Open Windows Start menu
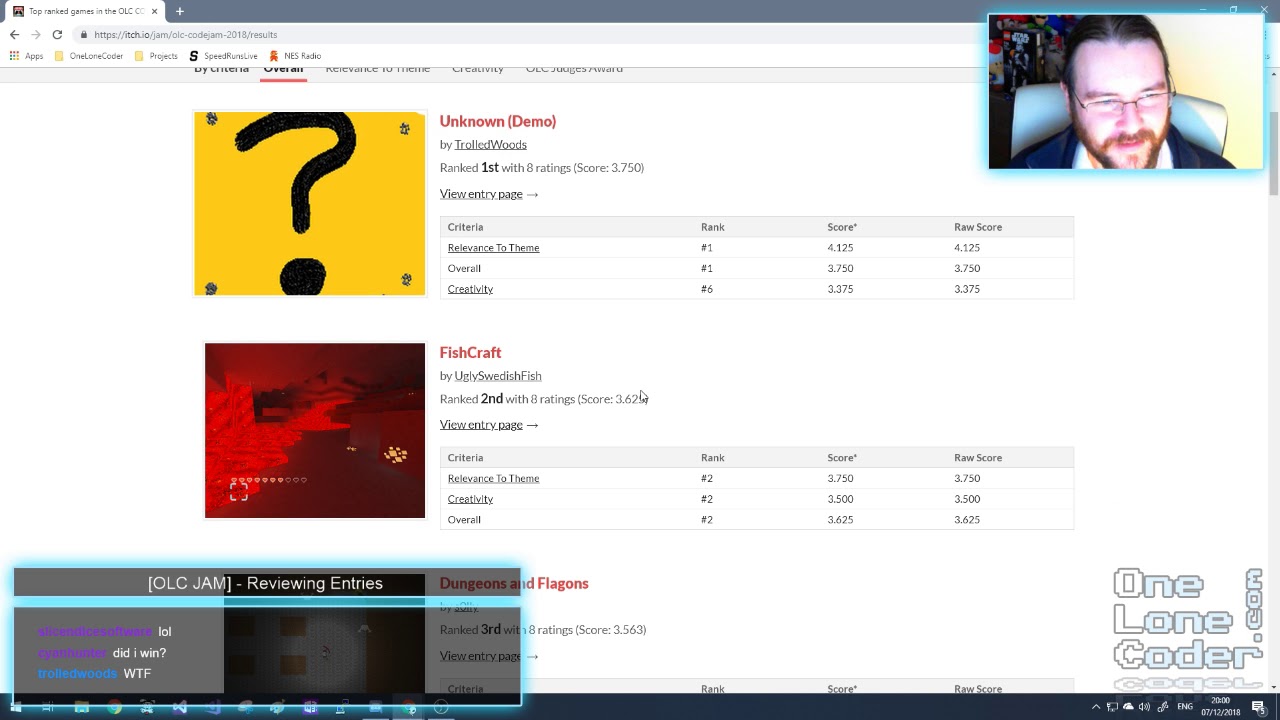 (x=18, y=708)
